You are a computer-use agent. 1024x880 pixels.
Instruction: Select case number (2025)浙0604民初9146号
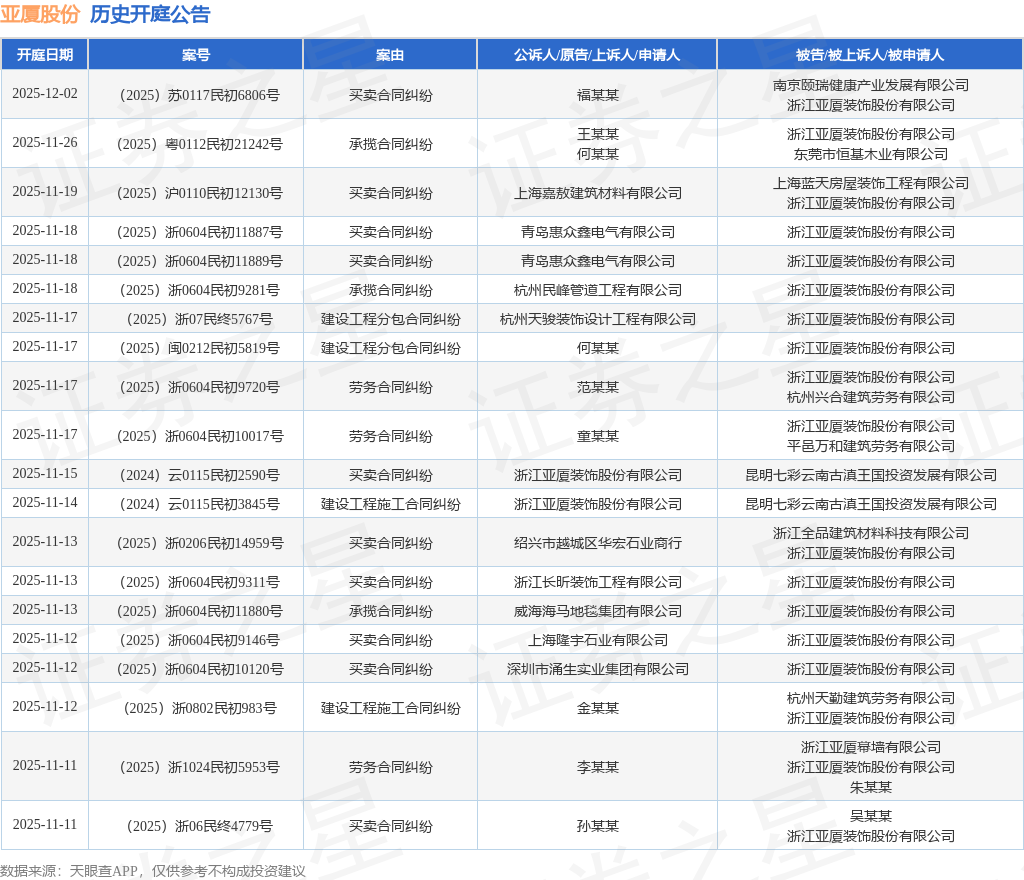[199, 640]
